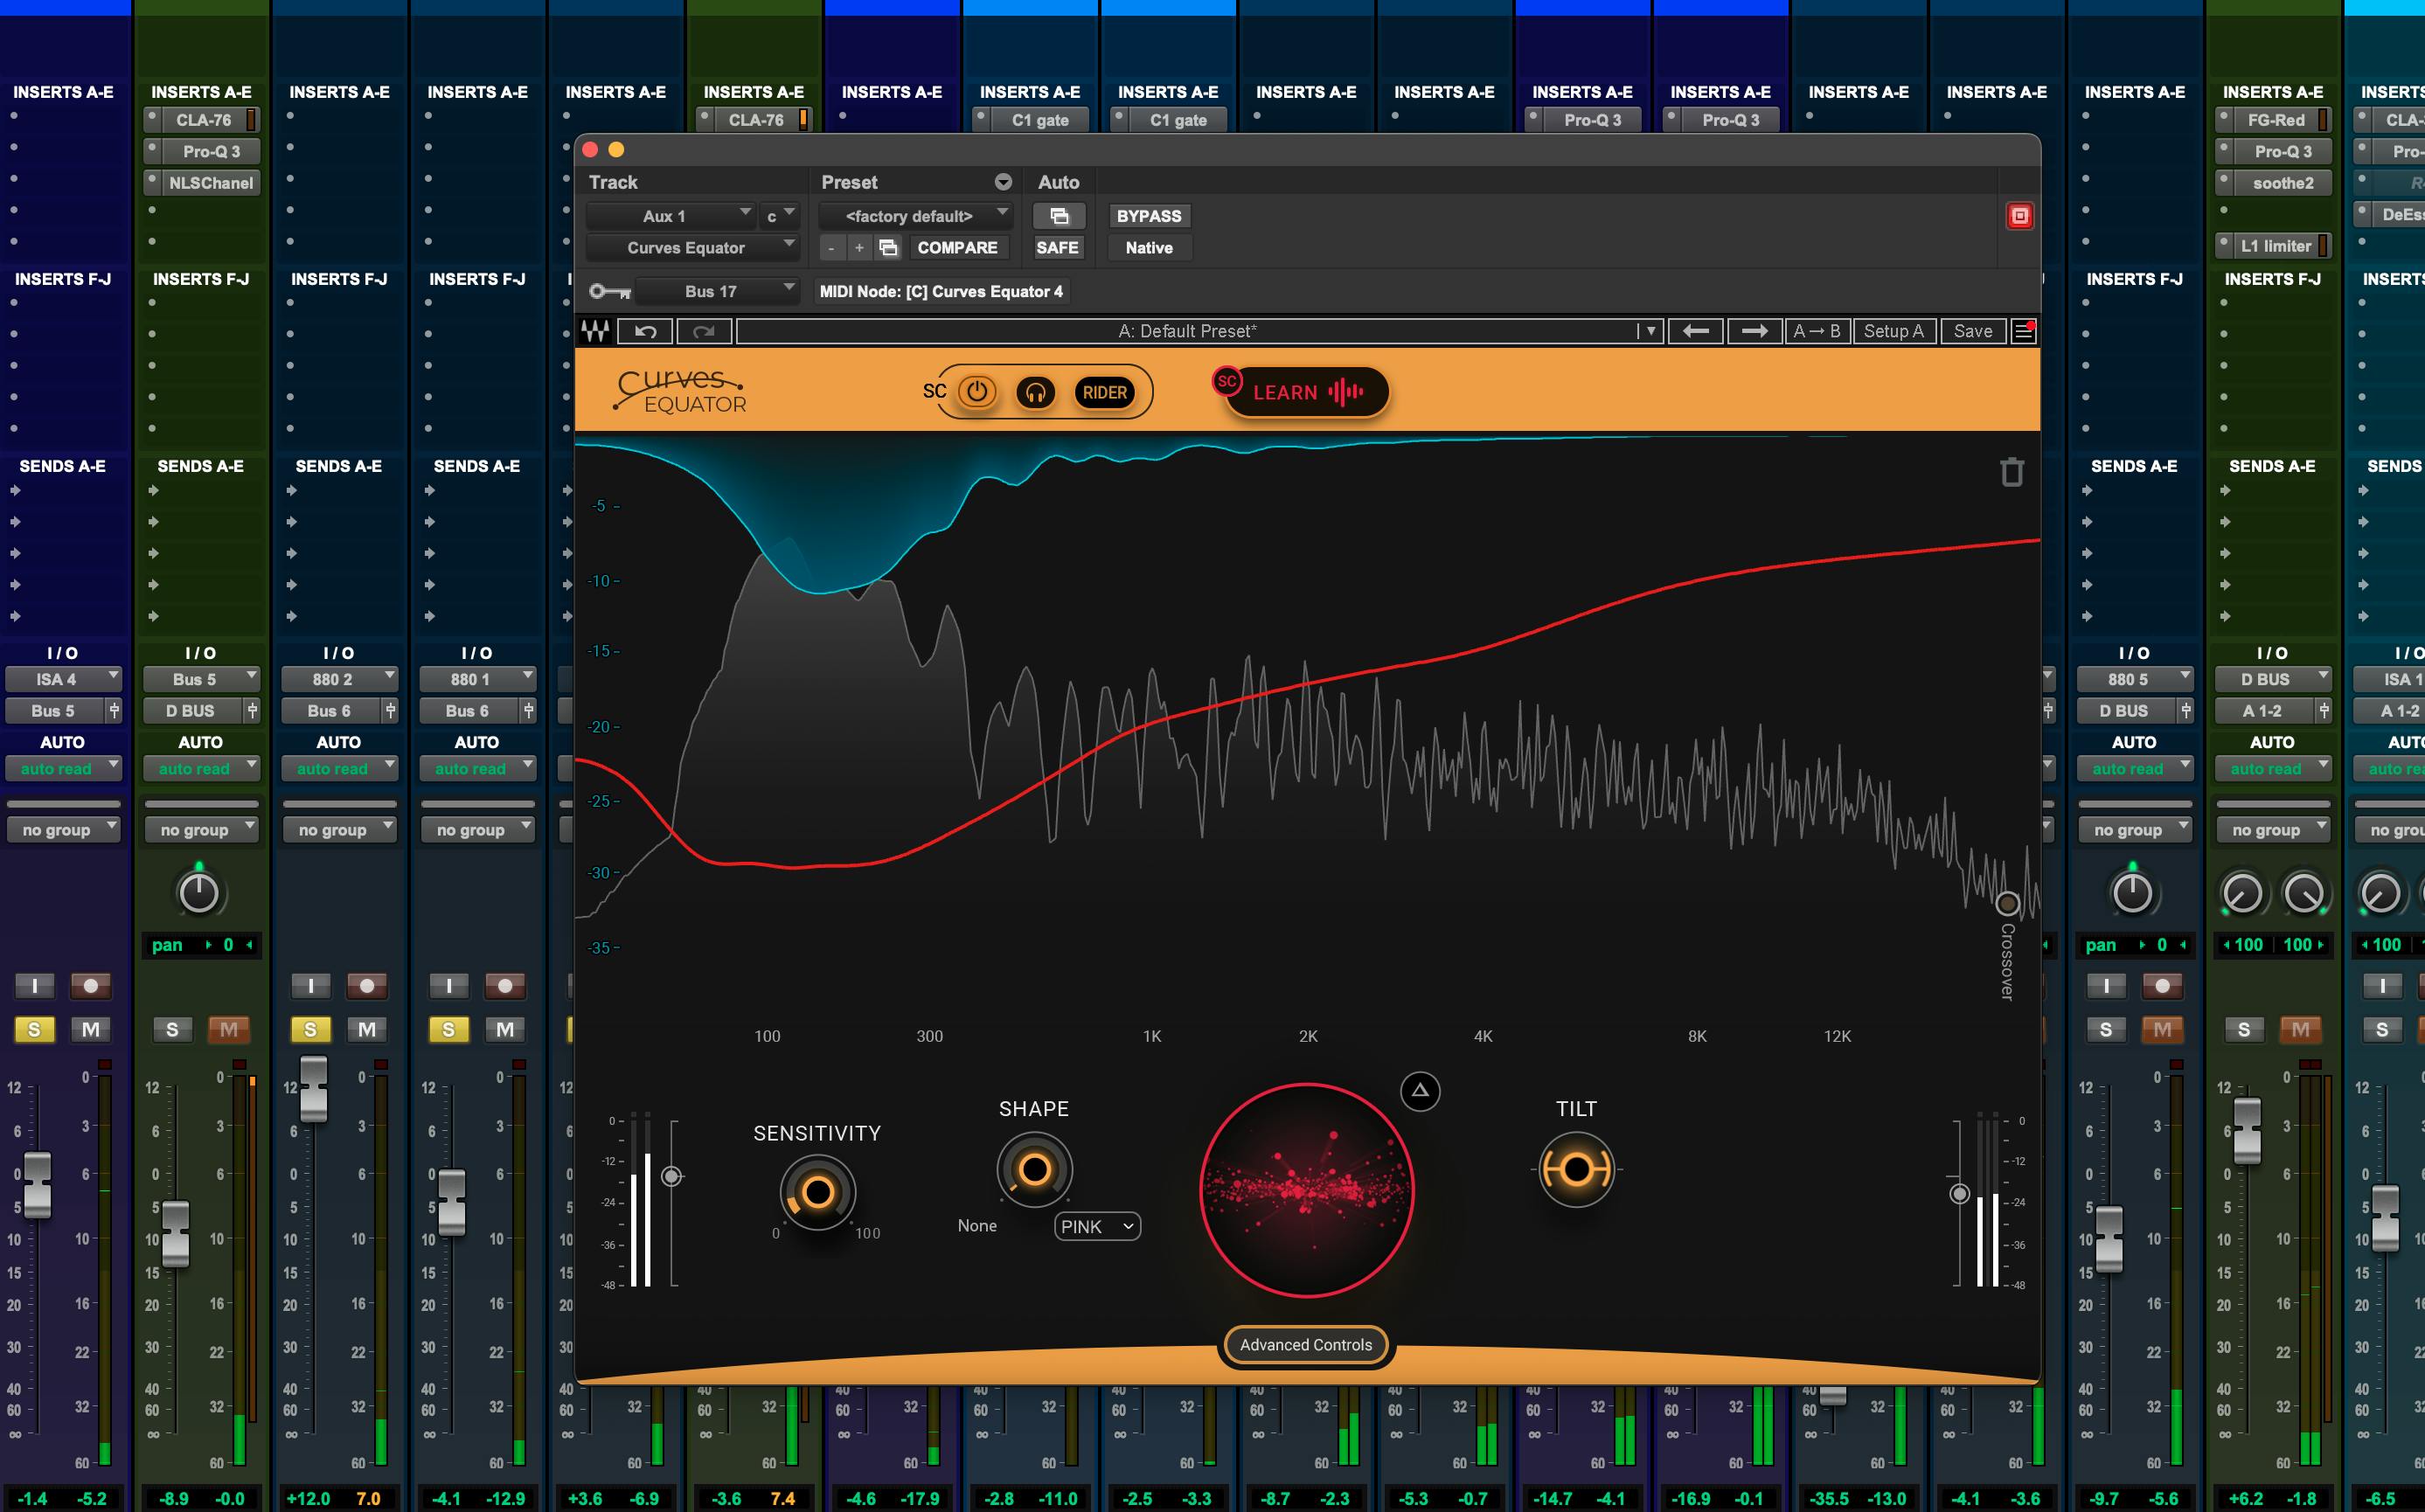
Task: Click the Advanced Controls button
Action: [x=1304, y=1344]
